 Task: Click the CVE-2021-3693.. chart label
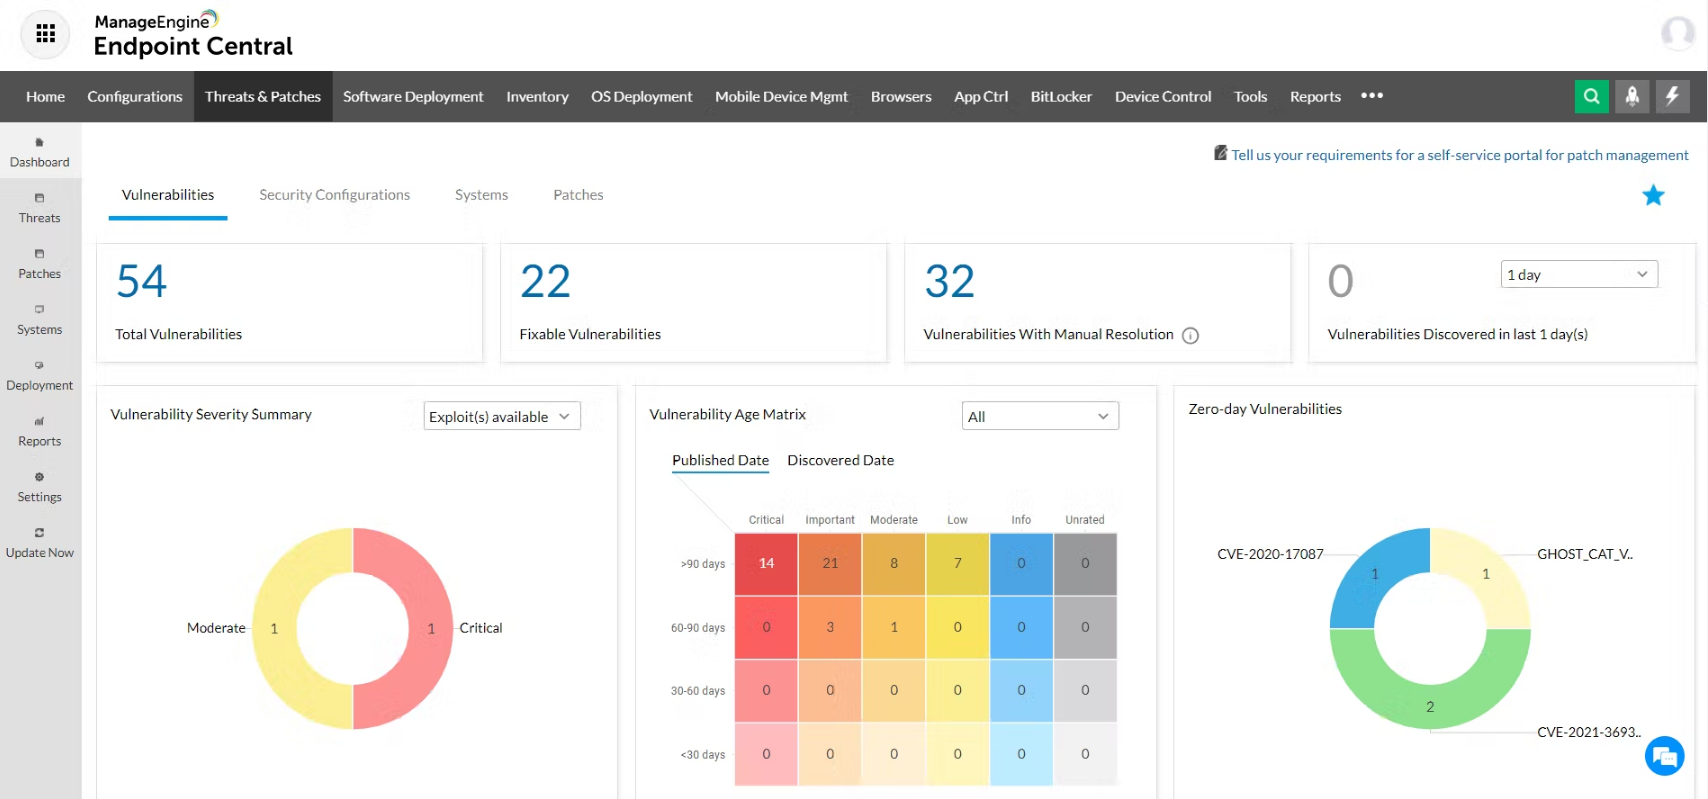[1589, 732]
